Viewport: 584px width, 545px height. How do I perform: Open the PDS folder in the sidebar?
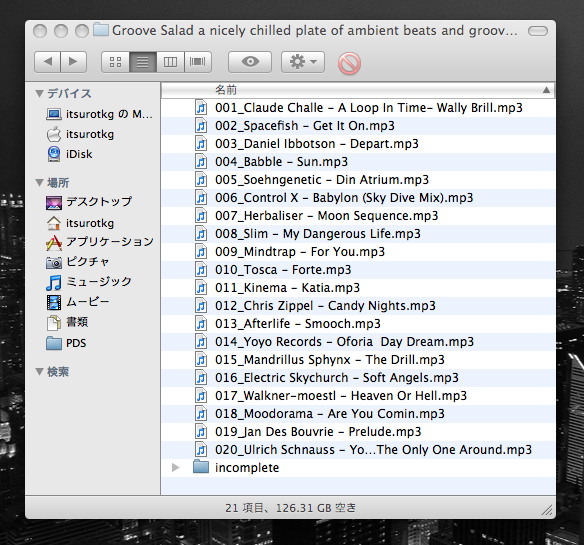tap(66, 343)
